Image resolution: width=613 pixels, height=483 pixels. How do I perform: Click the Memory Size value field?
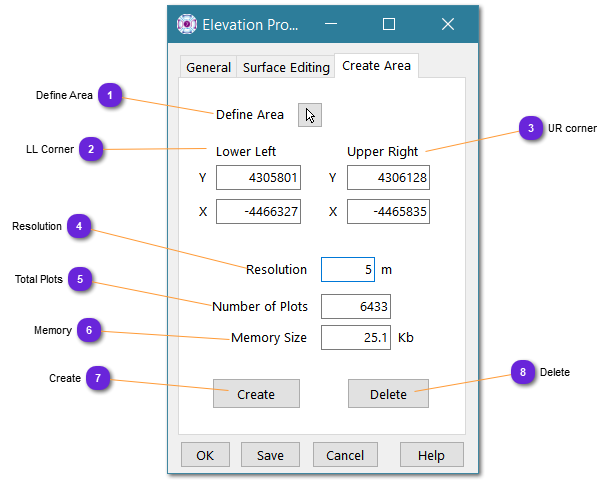(355, 337)
